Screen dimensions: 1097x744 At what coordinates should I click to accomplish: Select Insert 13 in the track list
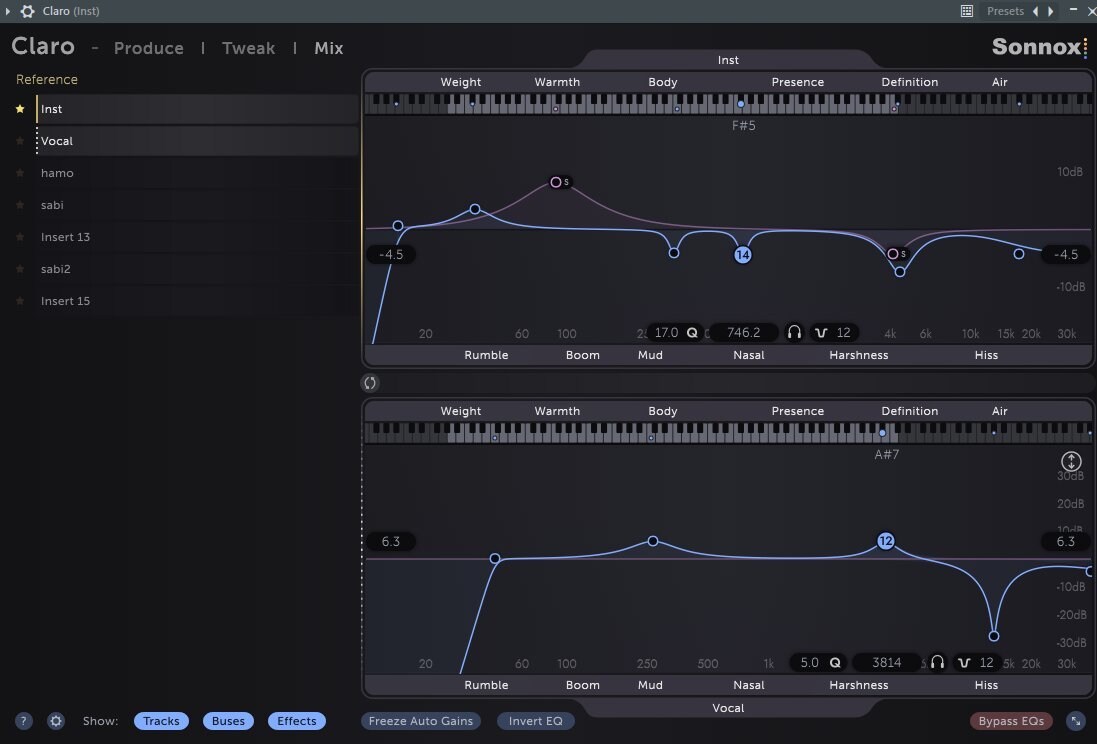tap(197, 237)
